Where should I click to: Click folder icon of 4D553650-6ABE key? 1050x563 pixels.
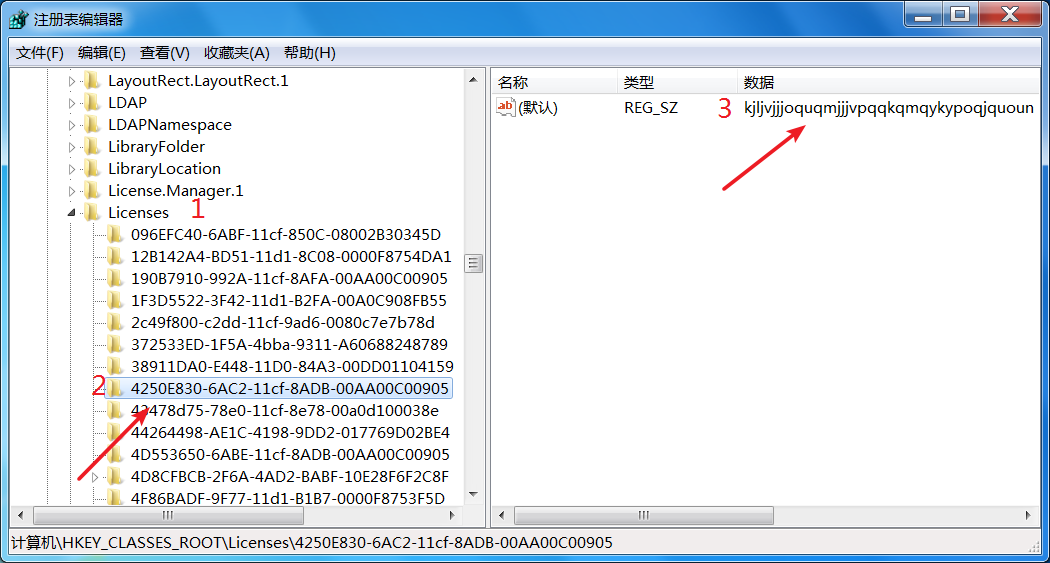115,455
